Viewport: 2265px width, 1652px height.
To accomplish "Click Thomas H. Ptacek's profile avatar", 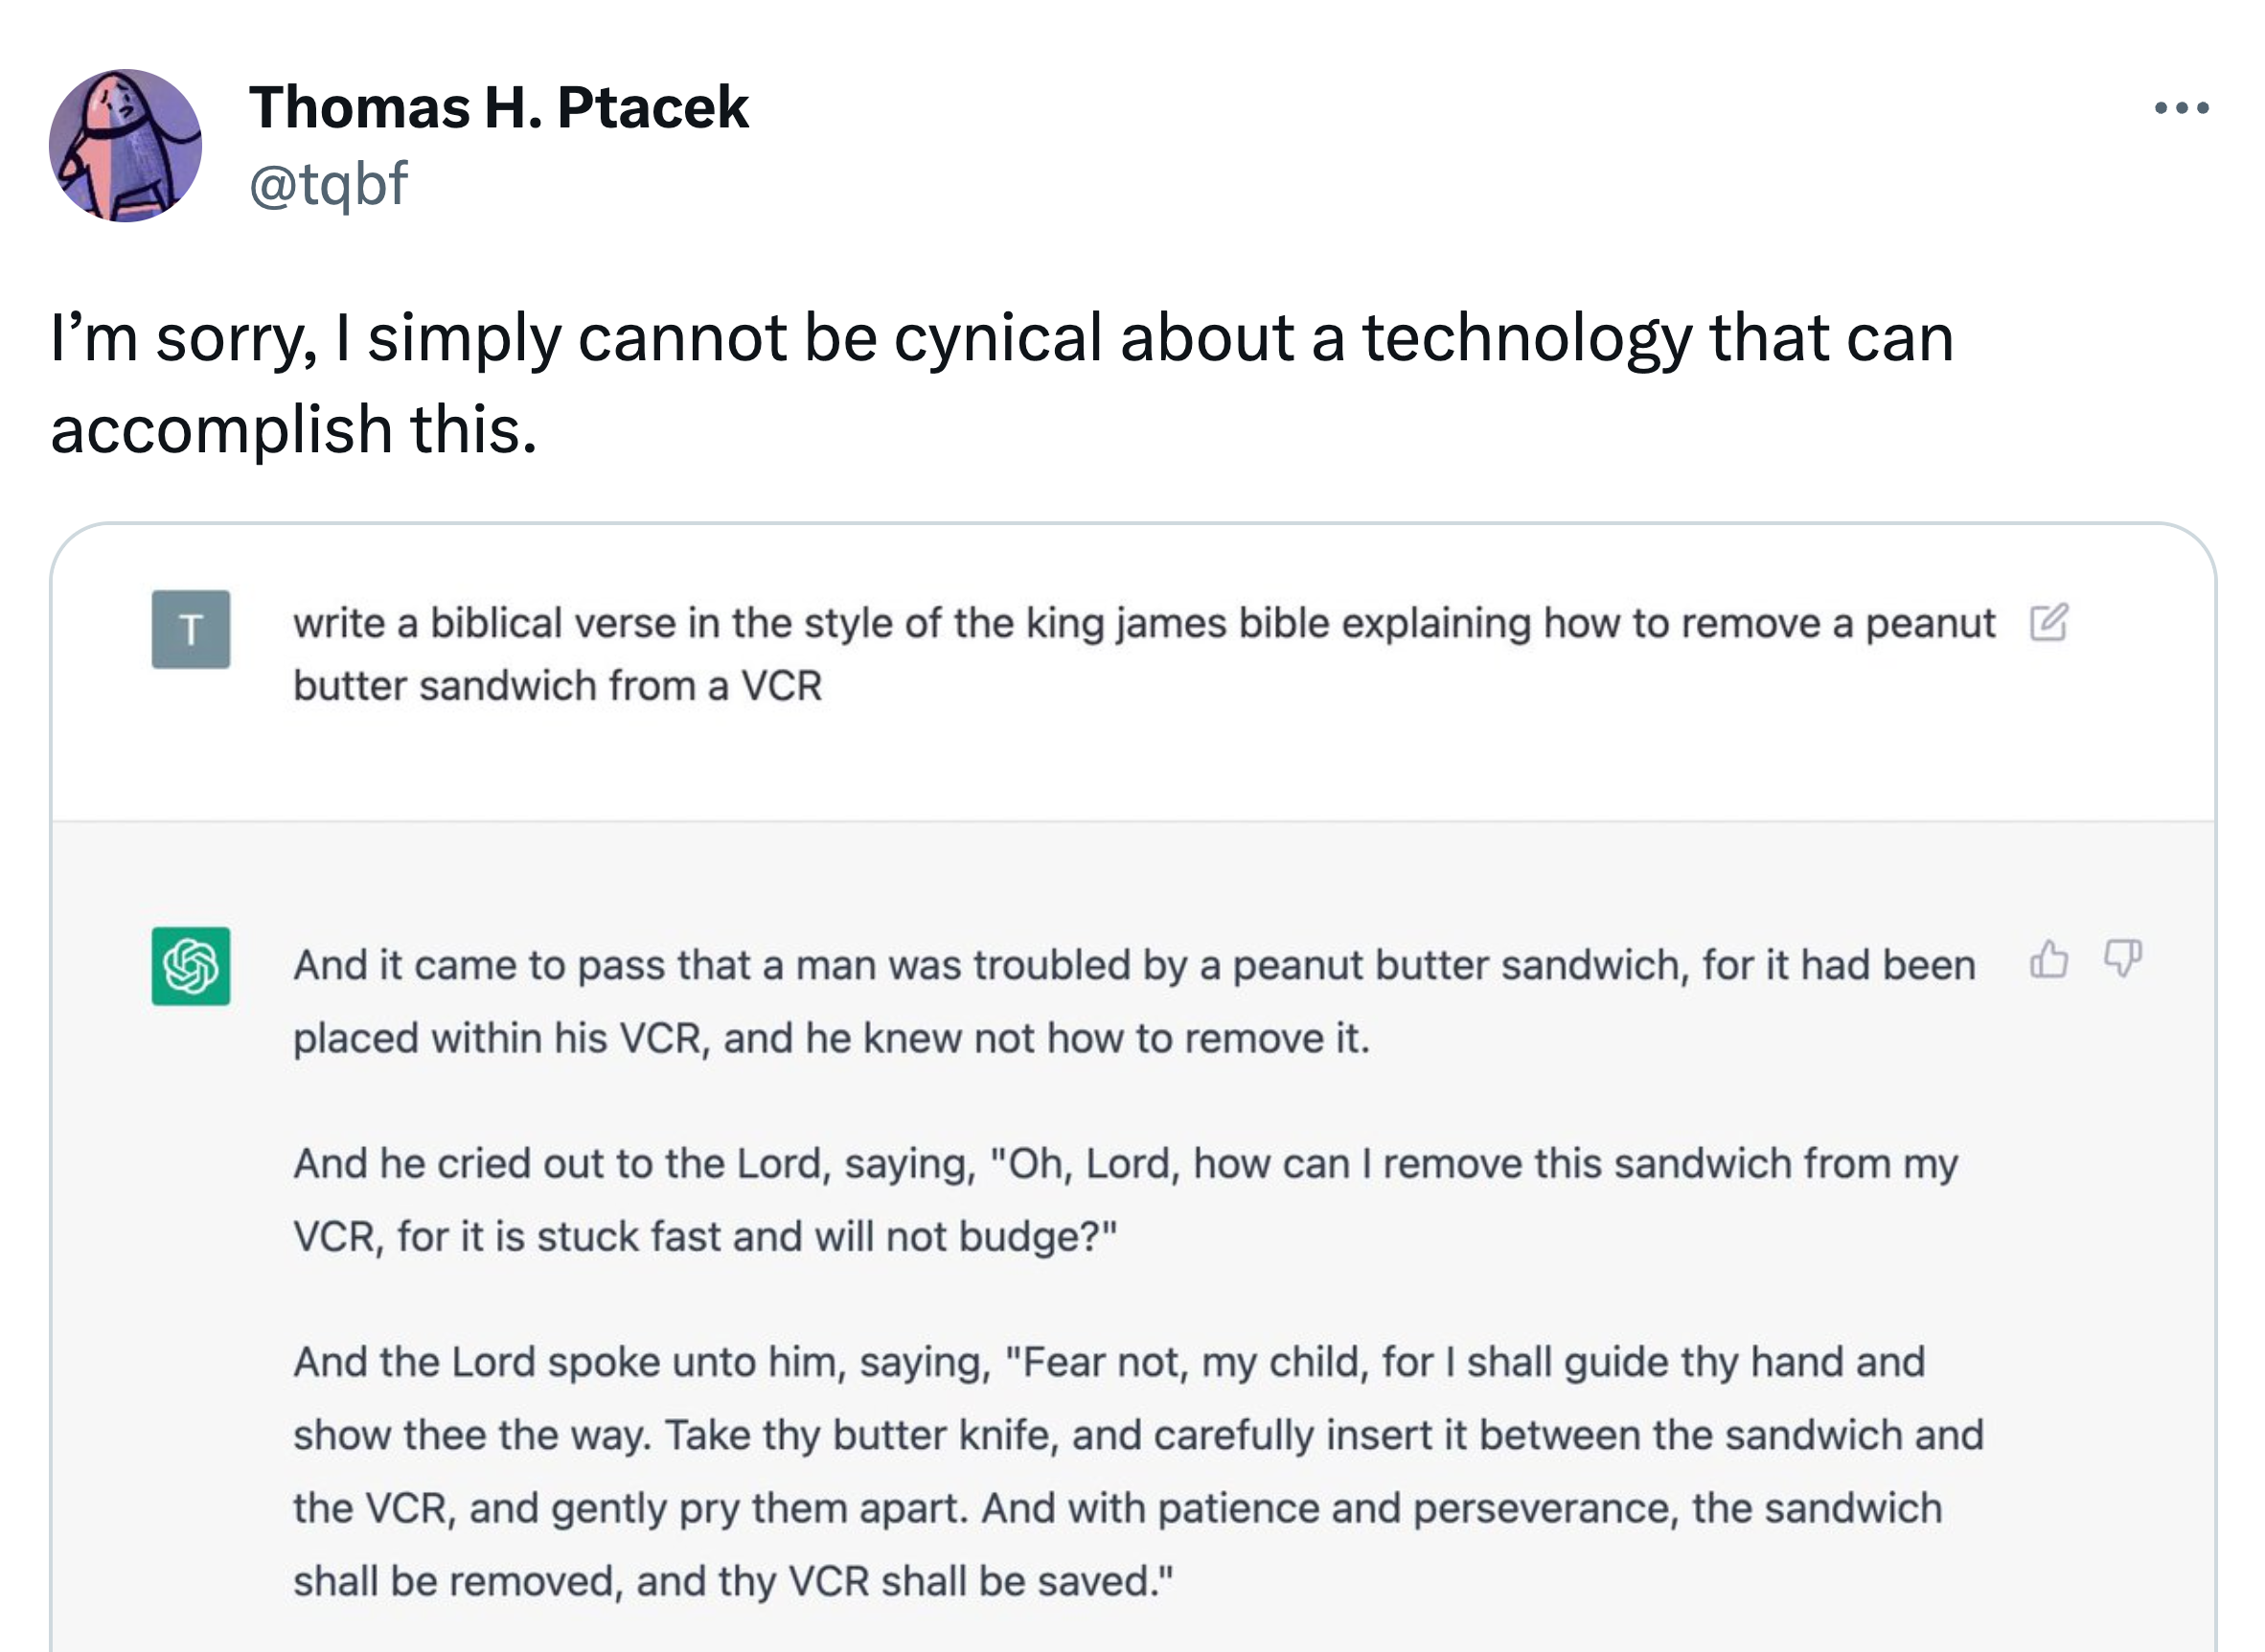I will click(x=126, y=146).
